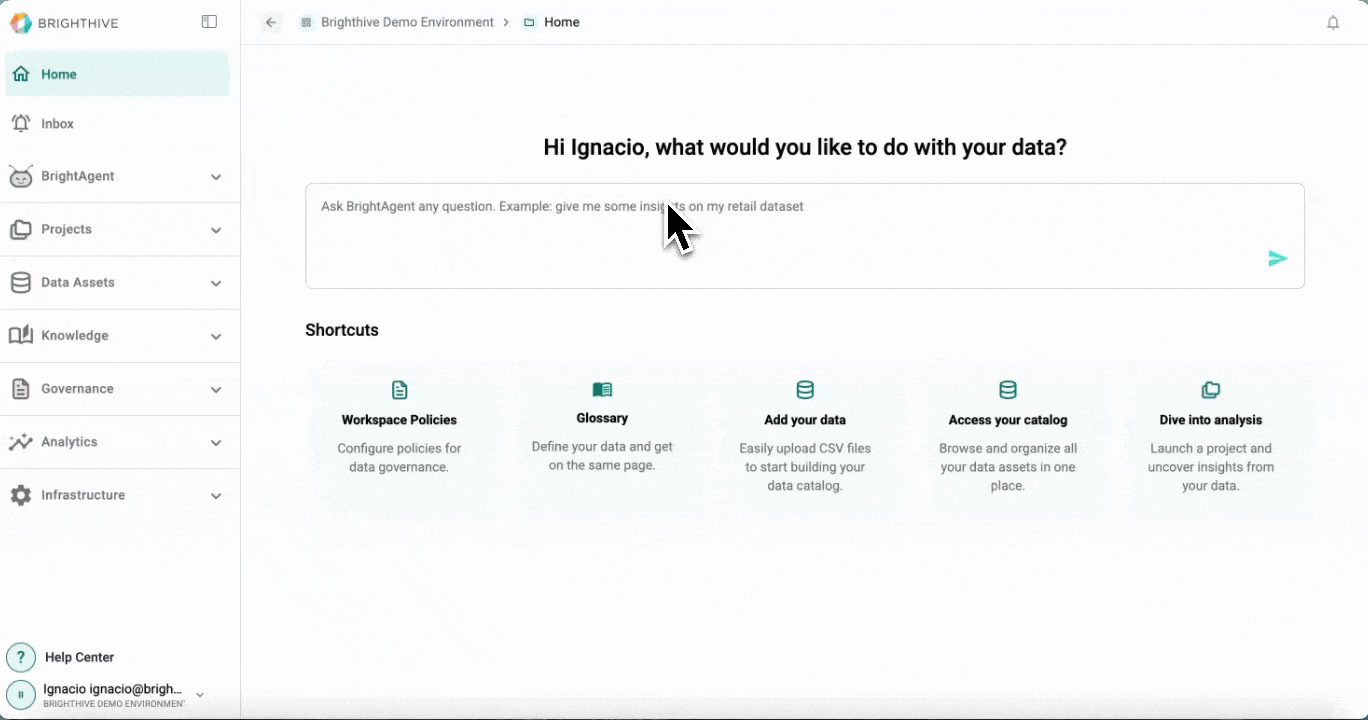This screenshot has width=1368, height=720.
Task: Expand the Analytics menu chevron
Action: click(216, 442)
